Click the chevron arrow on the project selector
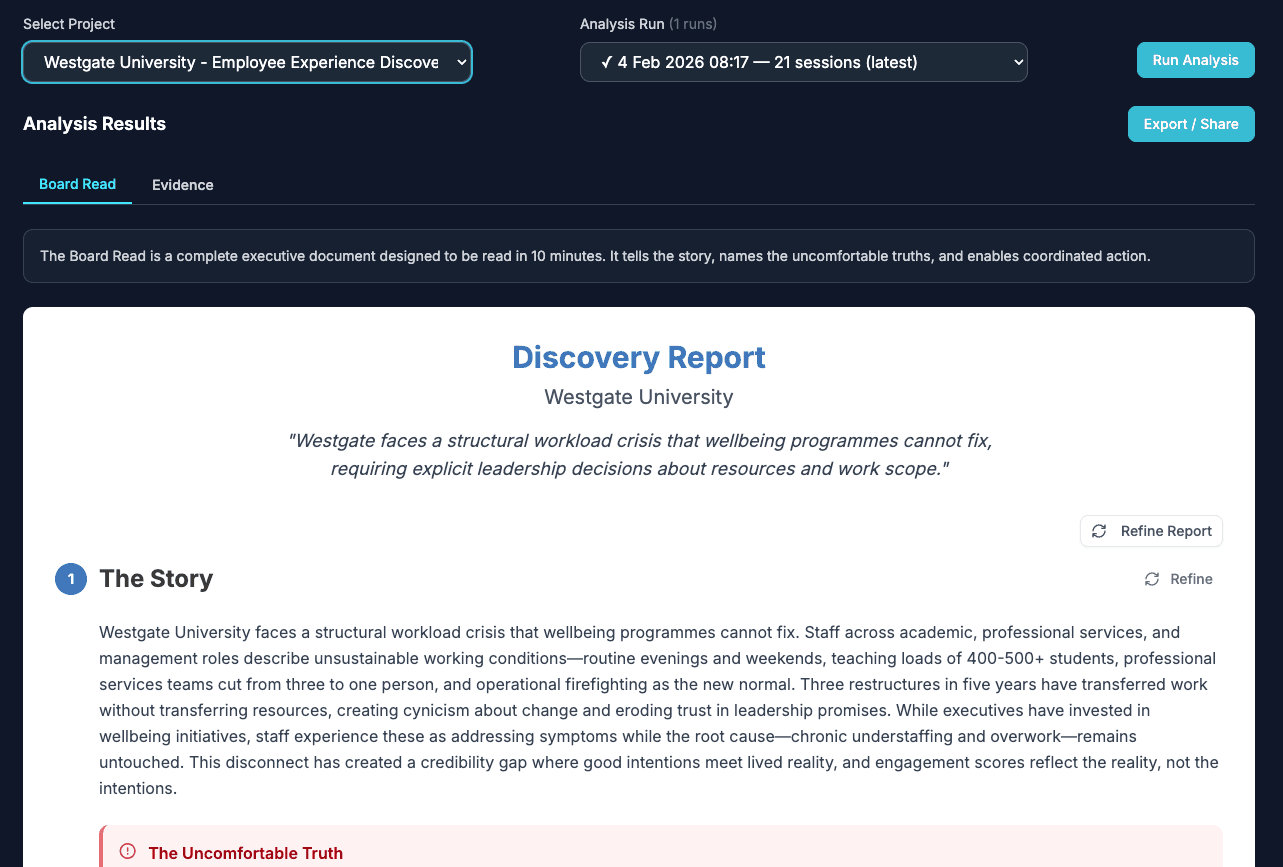Viewport: 1283px width, 867px height. (461, 62)
